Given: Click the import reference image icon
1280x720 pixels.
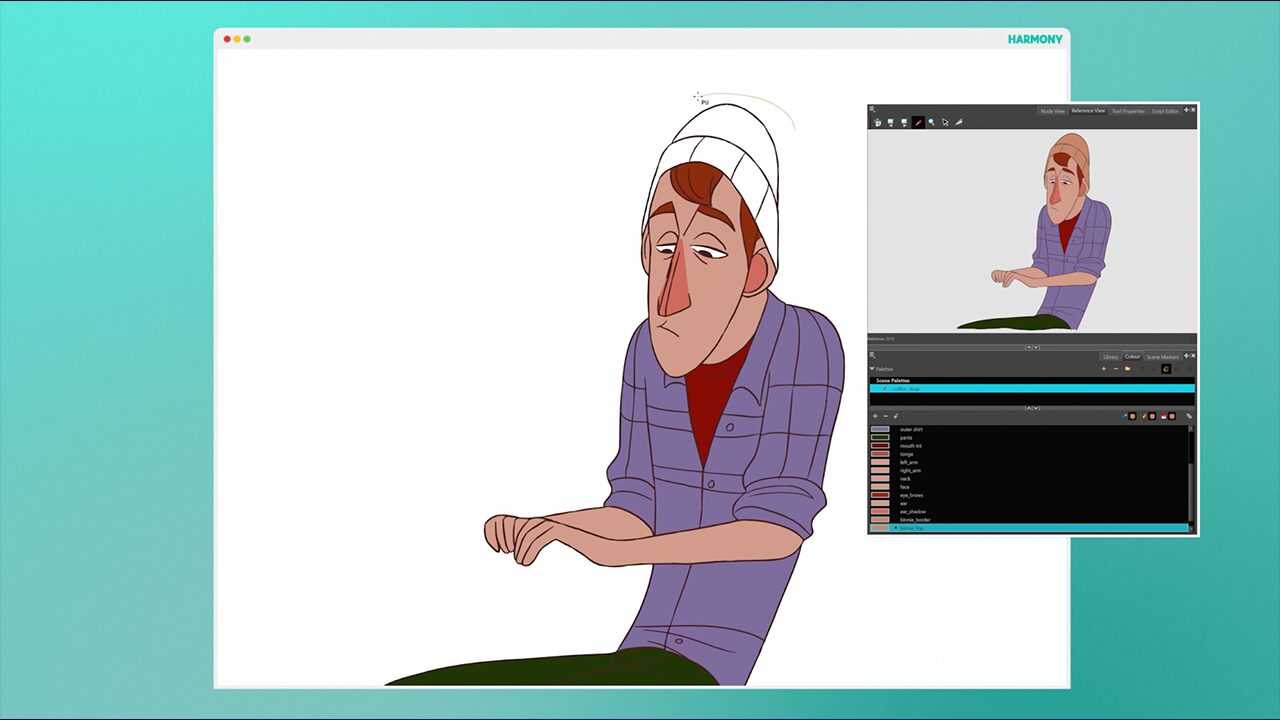Looking at the screenshot, I should 877,122.
